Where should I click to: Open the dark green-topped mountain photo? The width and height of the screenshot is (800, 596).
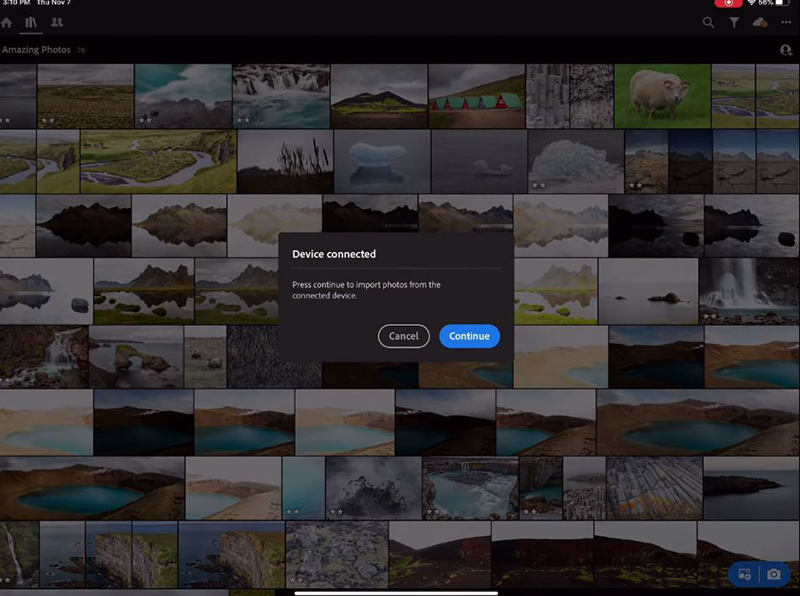(x=379, y=96)
